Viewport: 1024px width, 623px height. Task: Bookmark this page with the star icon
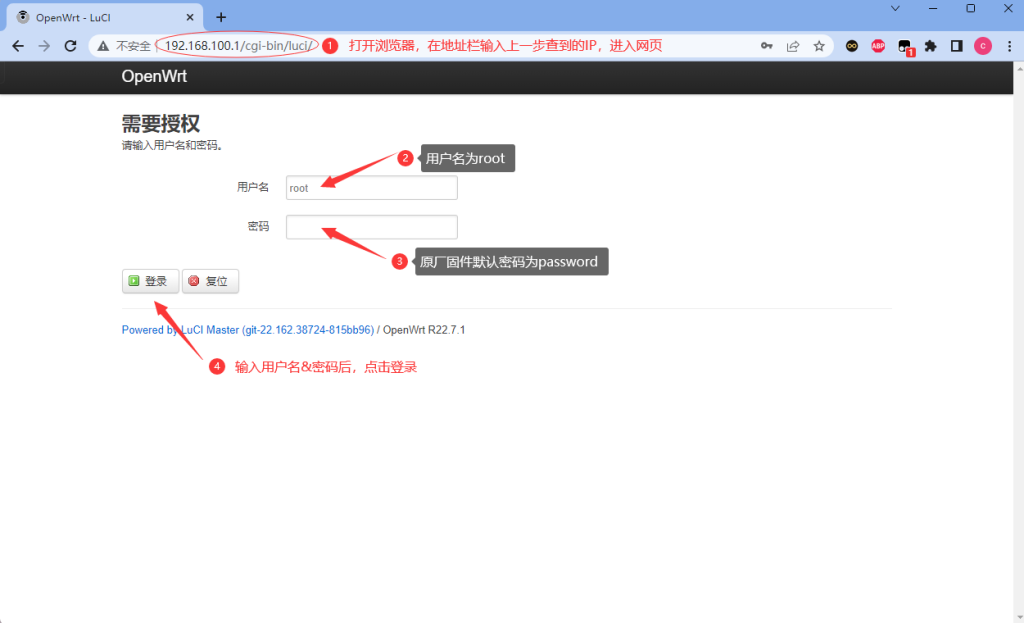point(819,46)
